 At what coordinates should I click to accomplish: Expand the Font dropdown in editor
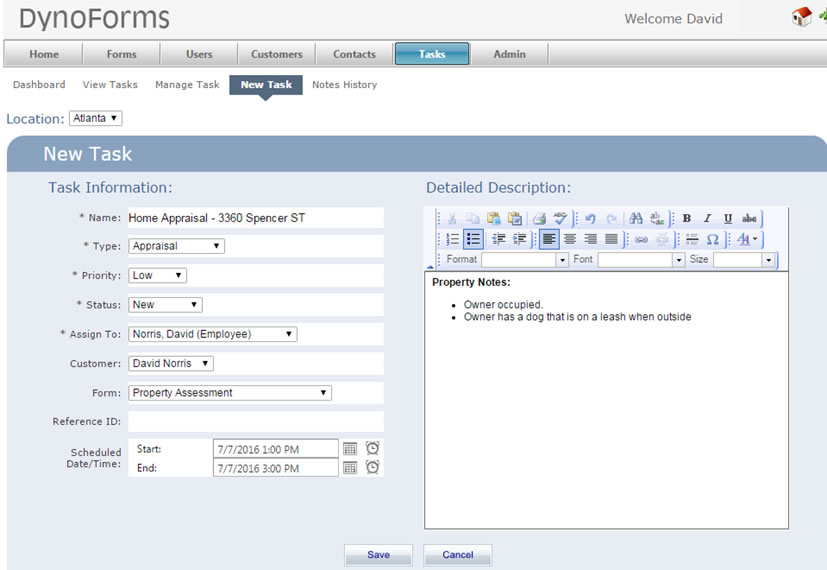coord(679,260)
